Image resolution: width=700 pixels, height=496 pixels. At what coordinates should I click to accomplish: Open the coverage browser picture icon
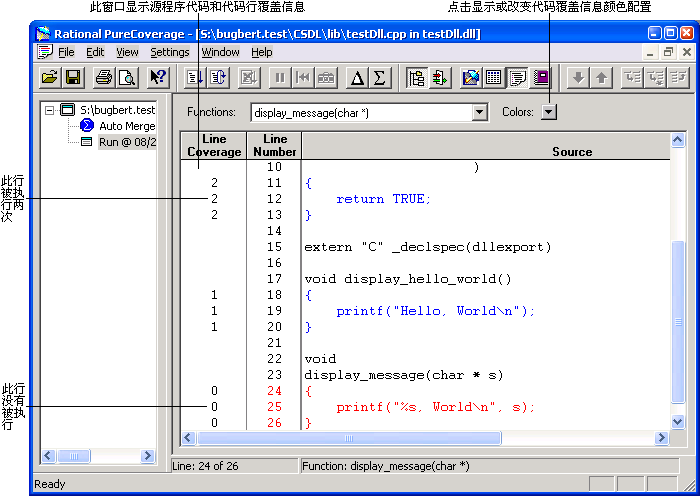point(471,78)
